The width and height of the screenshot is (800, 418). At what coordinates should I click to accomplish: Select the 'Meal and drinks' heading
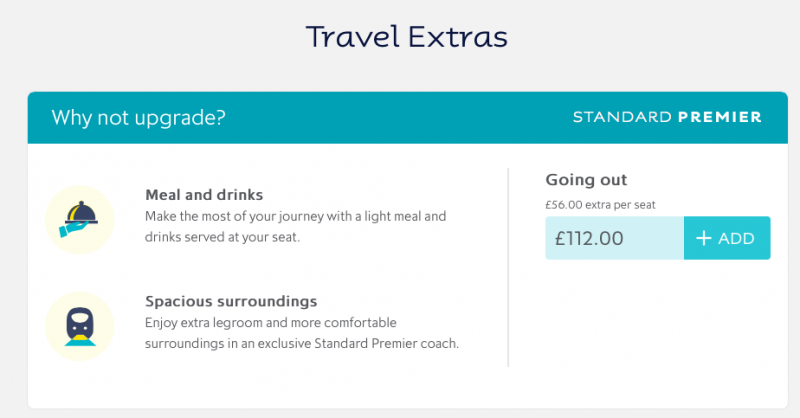tap(204, 195)
